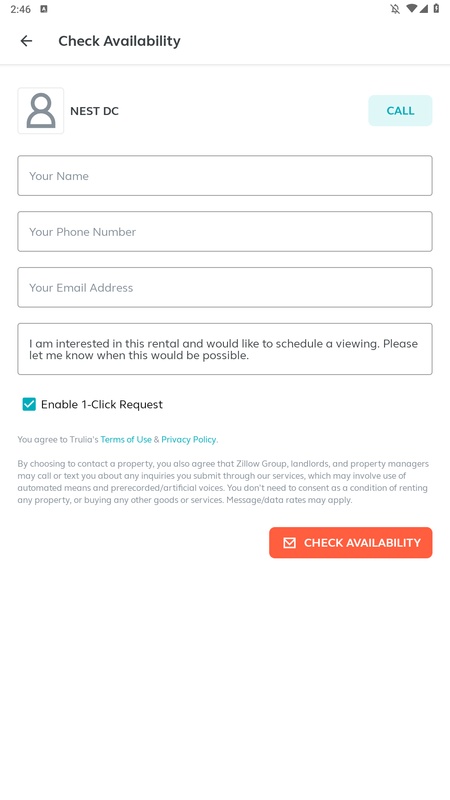Uncheck the Enable 1-Click Request checkbox

click(29, 404)
